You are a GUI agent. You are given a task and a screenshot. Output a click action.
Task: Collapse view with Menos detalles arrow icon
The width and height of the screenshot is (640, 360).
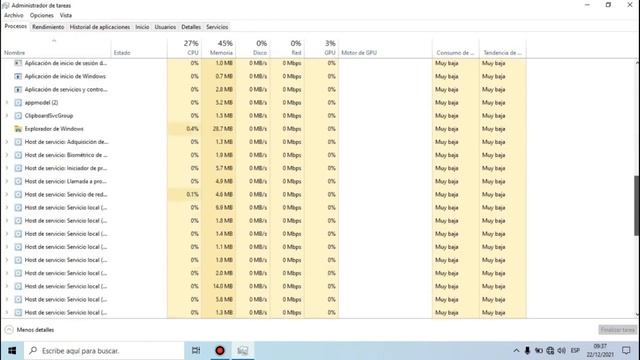coord(9,329)
